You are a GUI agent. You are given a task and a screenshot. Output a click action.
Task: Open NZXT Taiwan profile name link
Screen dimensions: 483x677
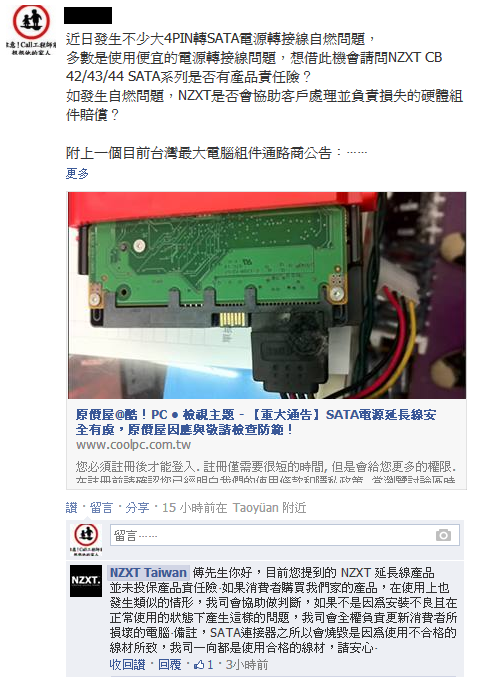[x=148, y=573]
